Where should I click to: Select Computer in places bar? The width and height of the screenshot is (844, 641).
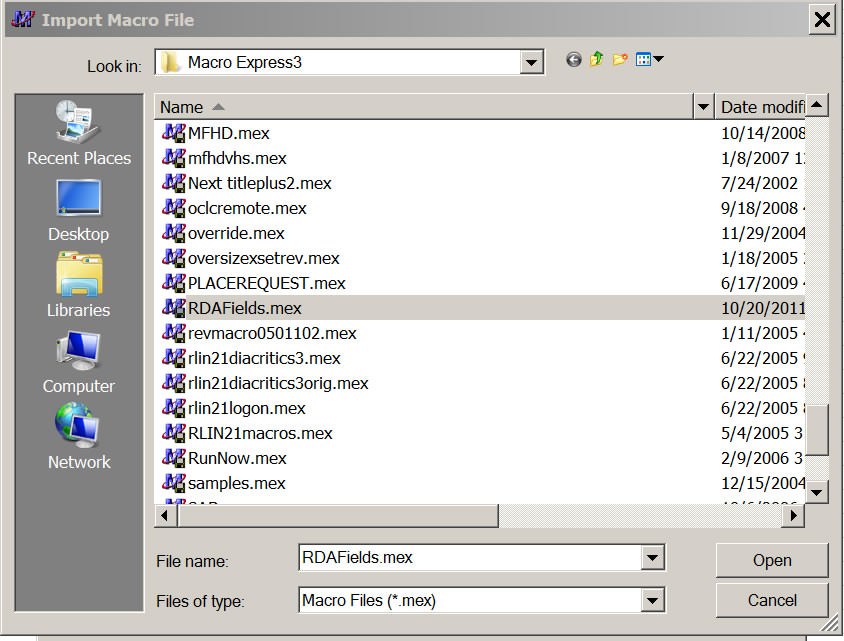coord(79,362)
